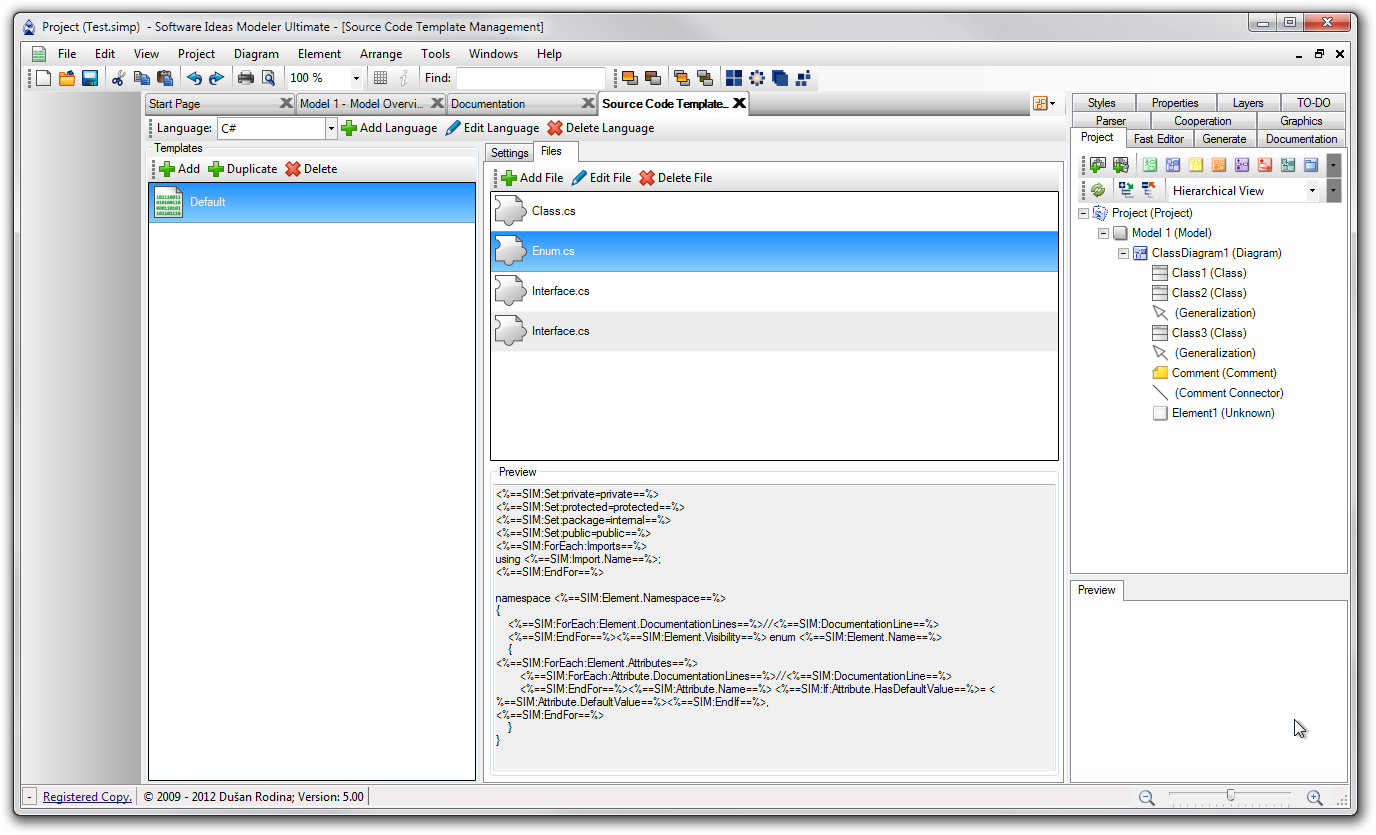Click the Print icon
The image size is (1376, 835).
(246, 78)
